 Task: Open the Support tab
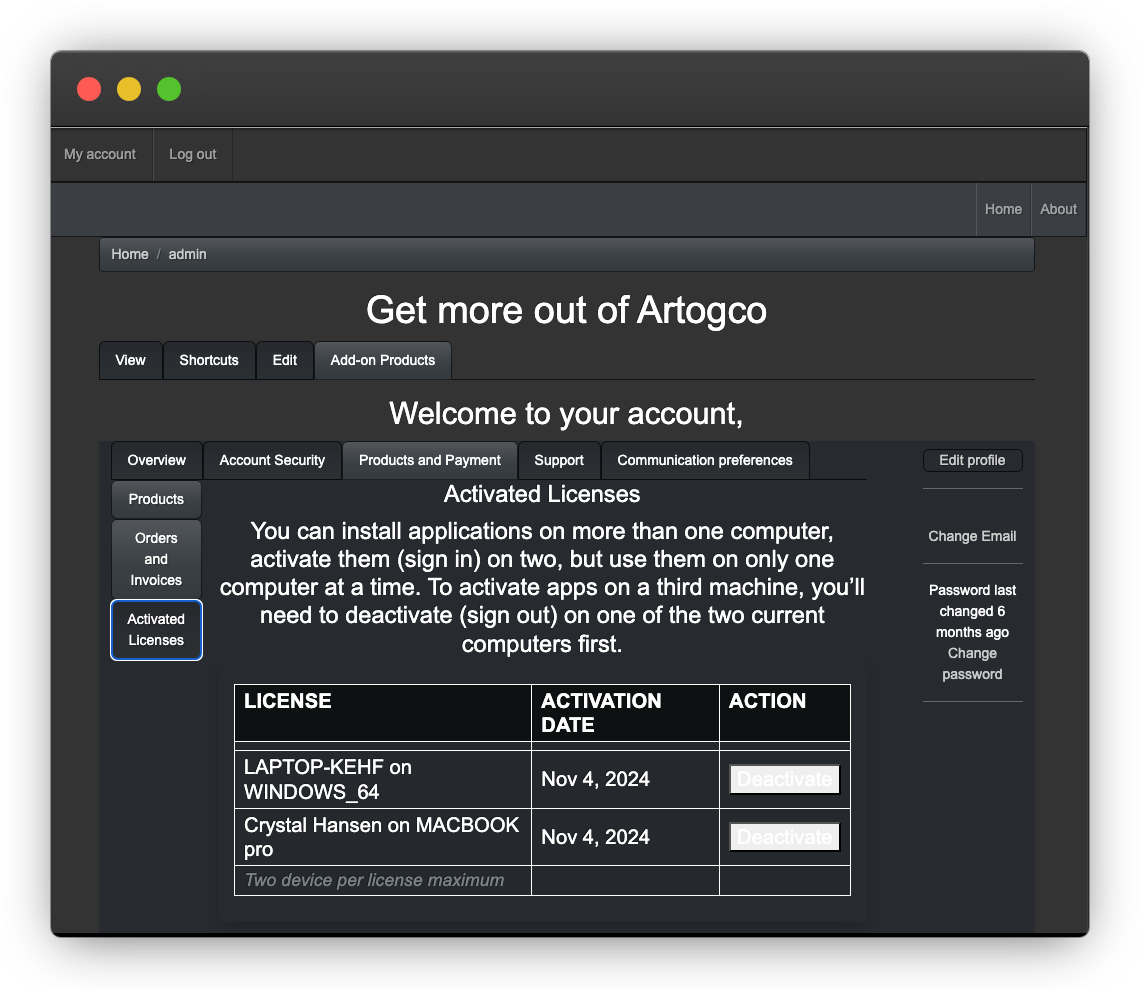tap(559, 460)
